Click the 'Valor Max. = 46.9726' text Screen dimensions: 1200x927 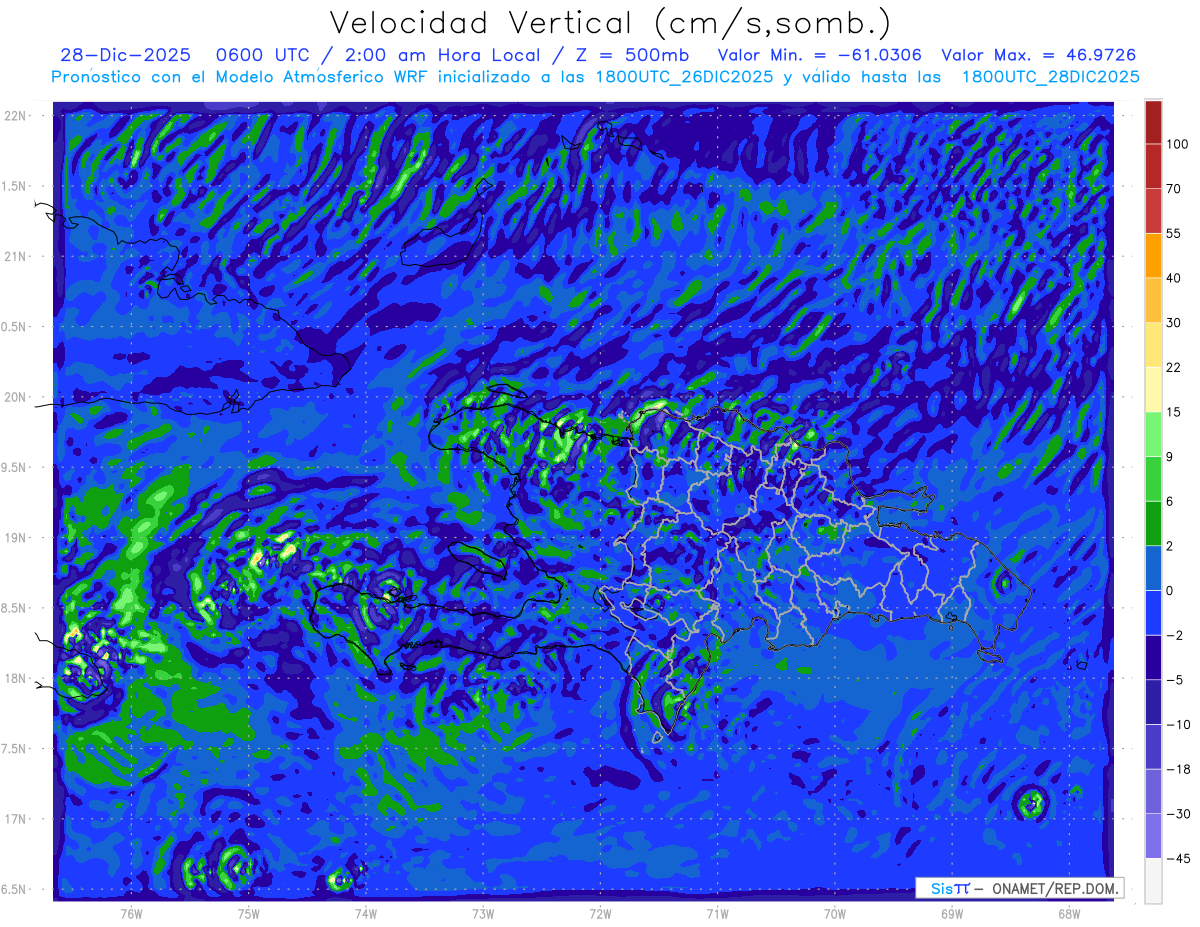[x=1039, y=56]
